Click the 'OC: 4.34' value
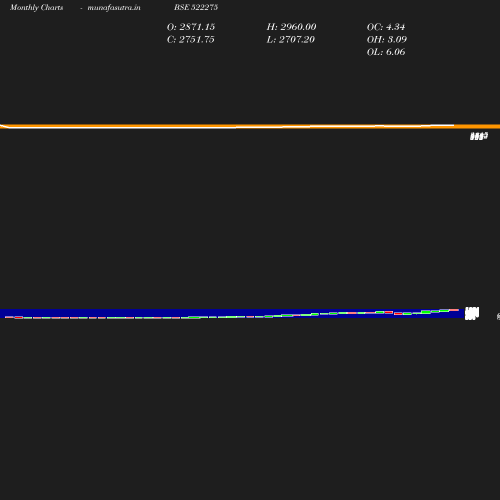The height and width of the screenshot is (500, 500). 386,27
